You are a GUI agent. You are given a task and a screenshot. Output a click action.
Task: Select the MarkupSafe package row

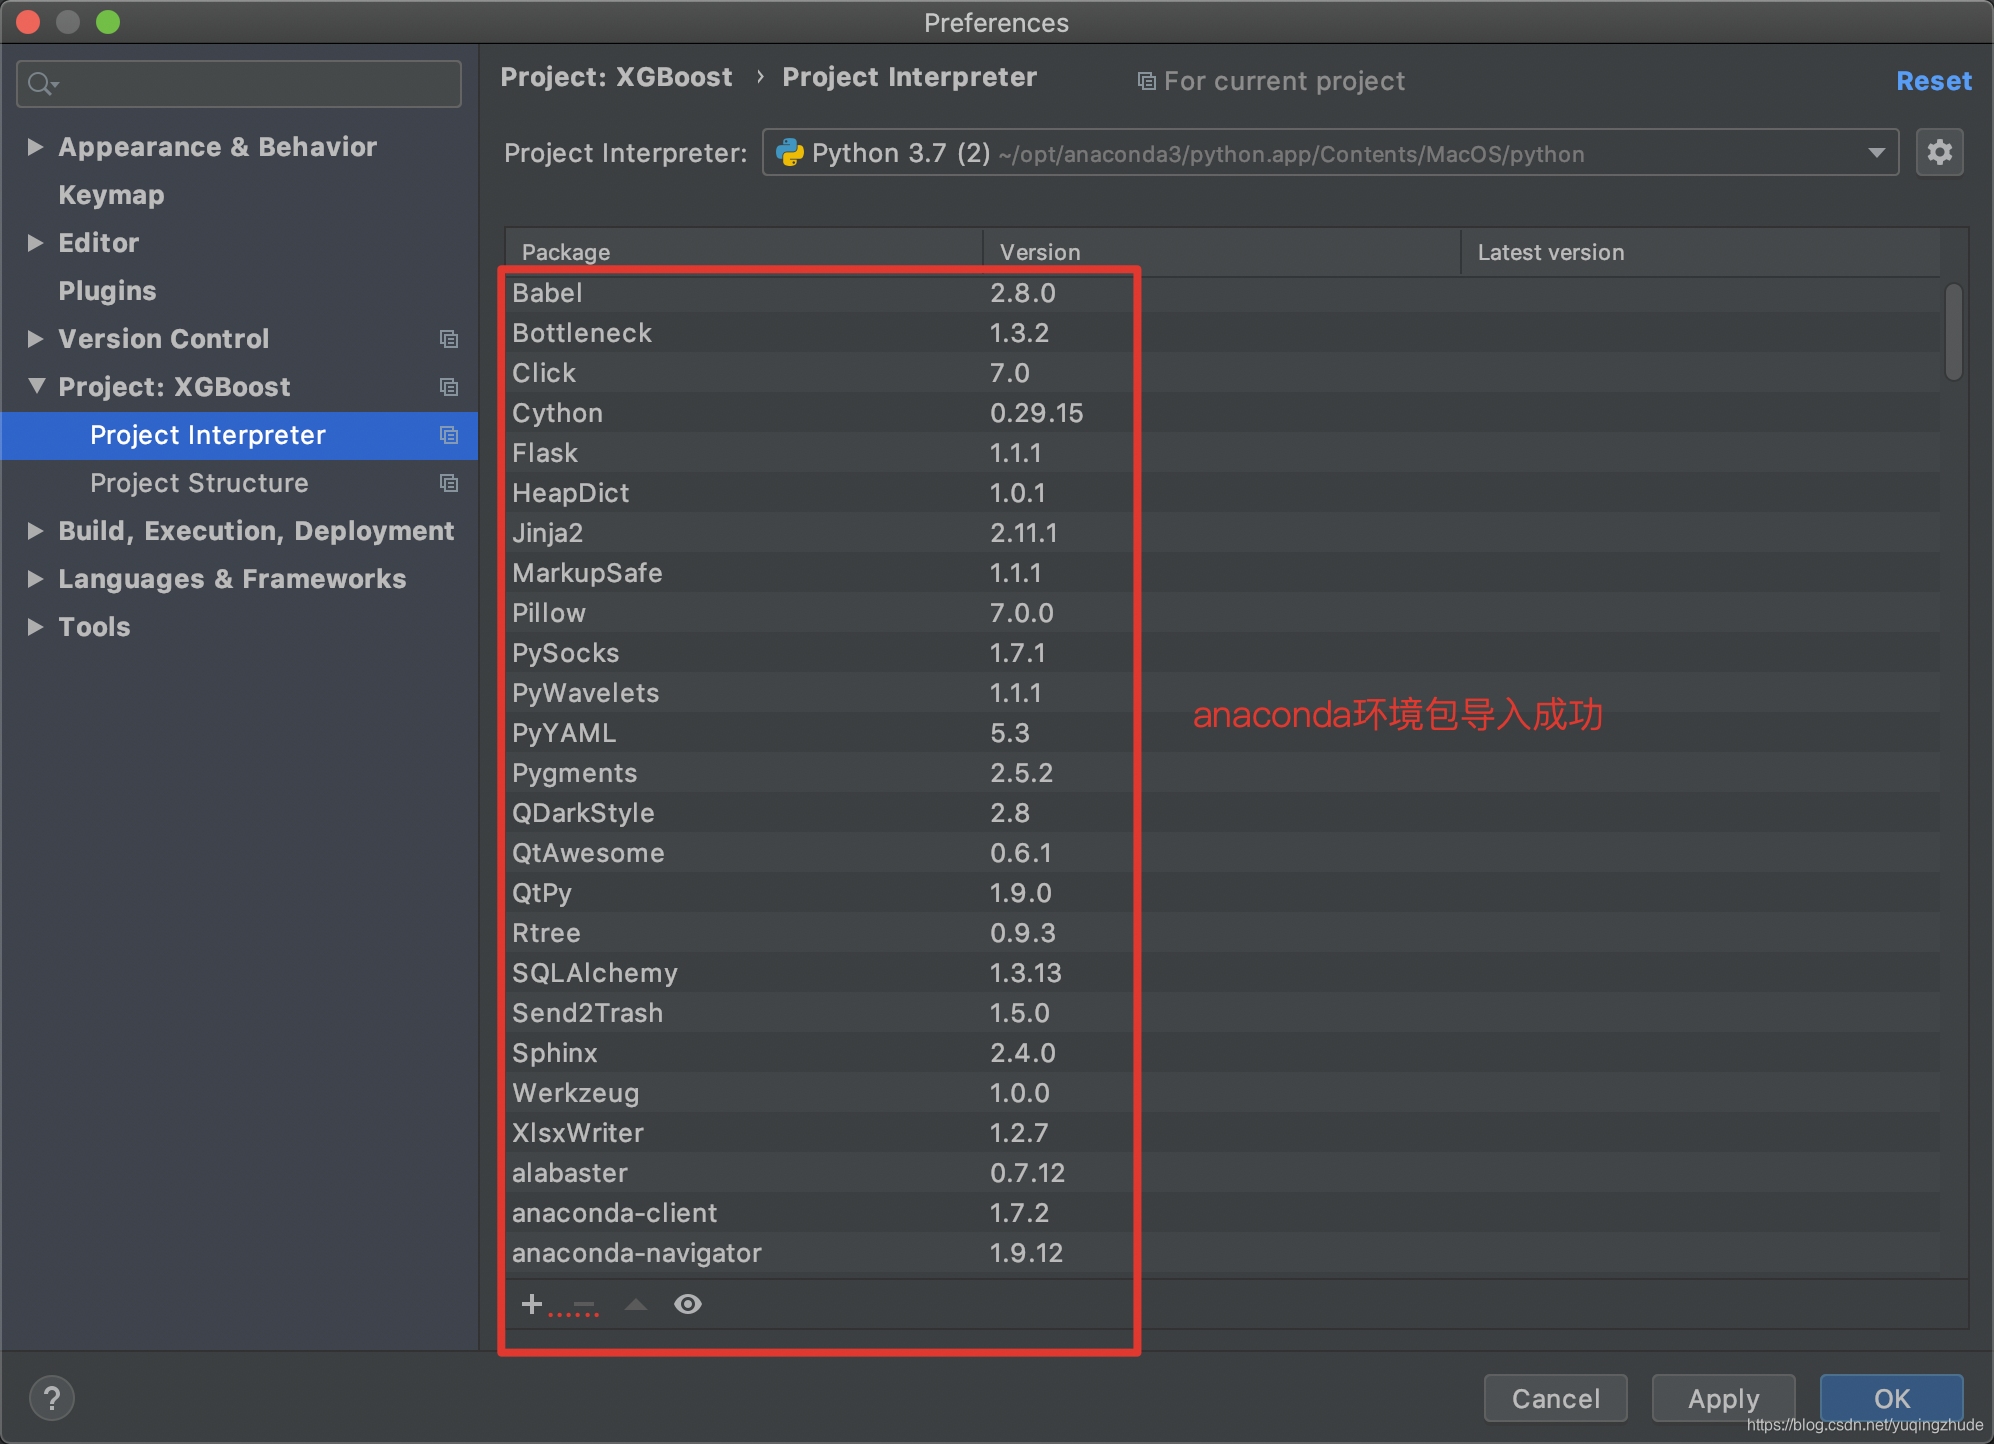tap(1222, 573)
